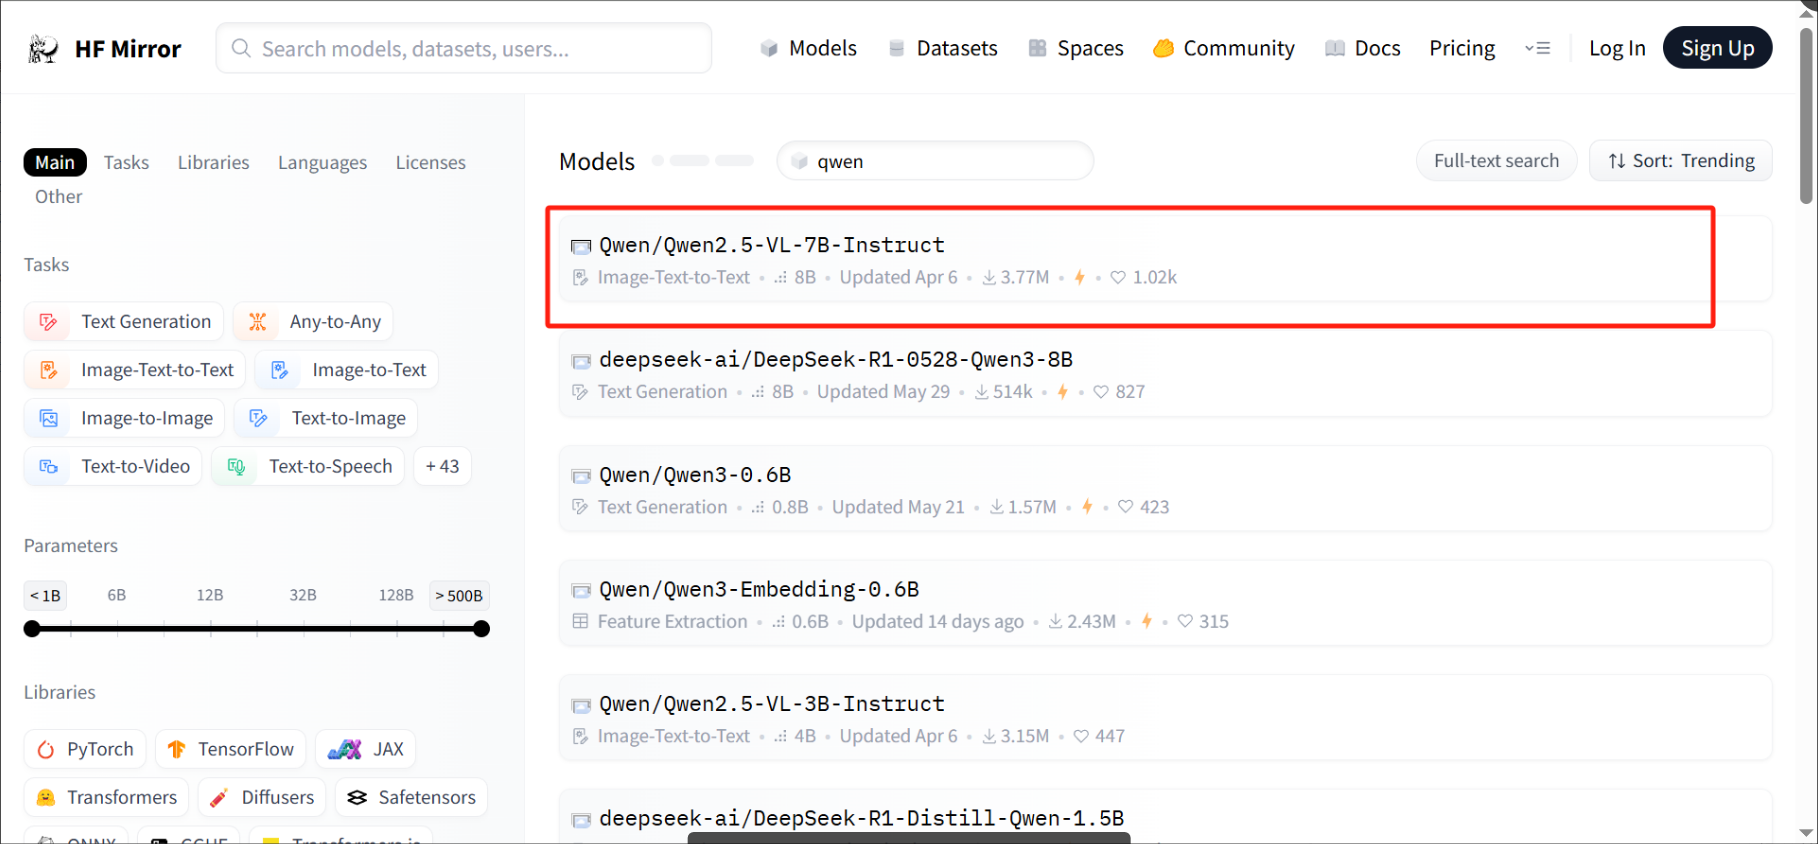This screenshot has width=1818, height=844.
Task: Select the < 1B parameter label
Action: point(45,596)
